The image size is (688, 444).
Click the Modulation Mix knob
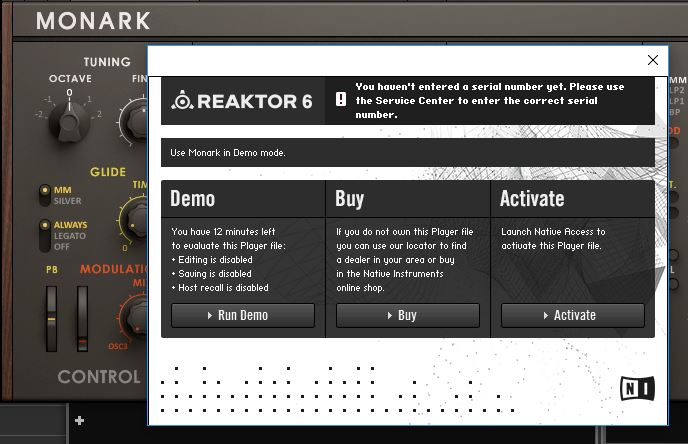click(134, 317)
